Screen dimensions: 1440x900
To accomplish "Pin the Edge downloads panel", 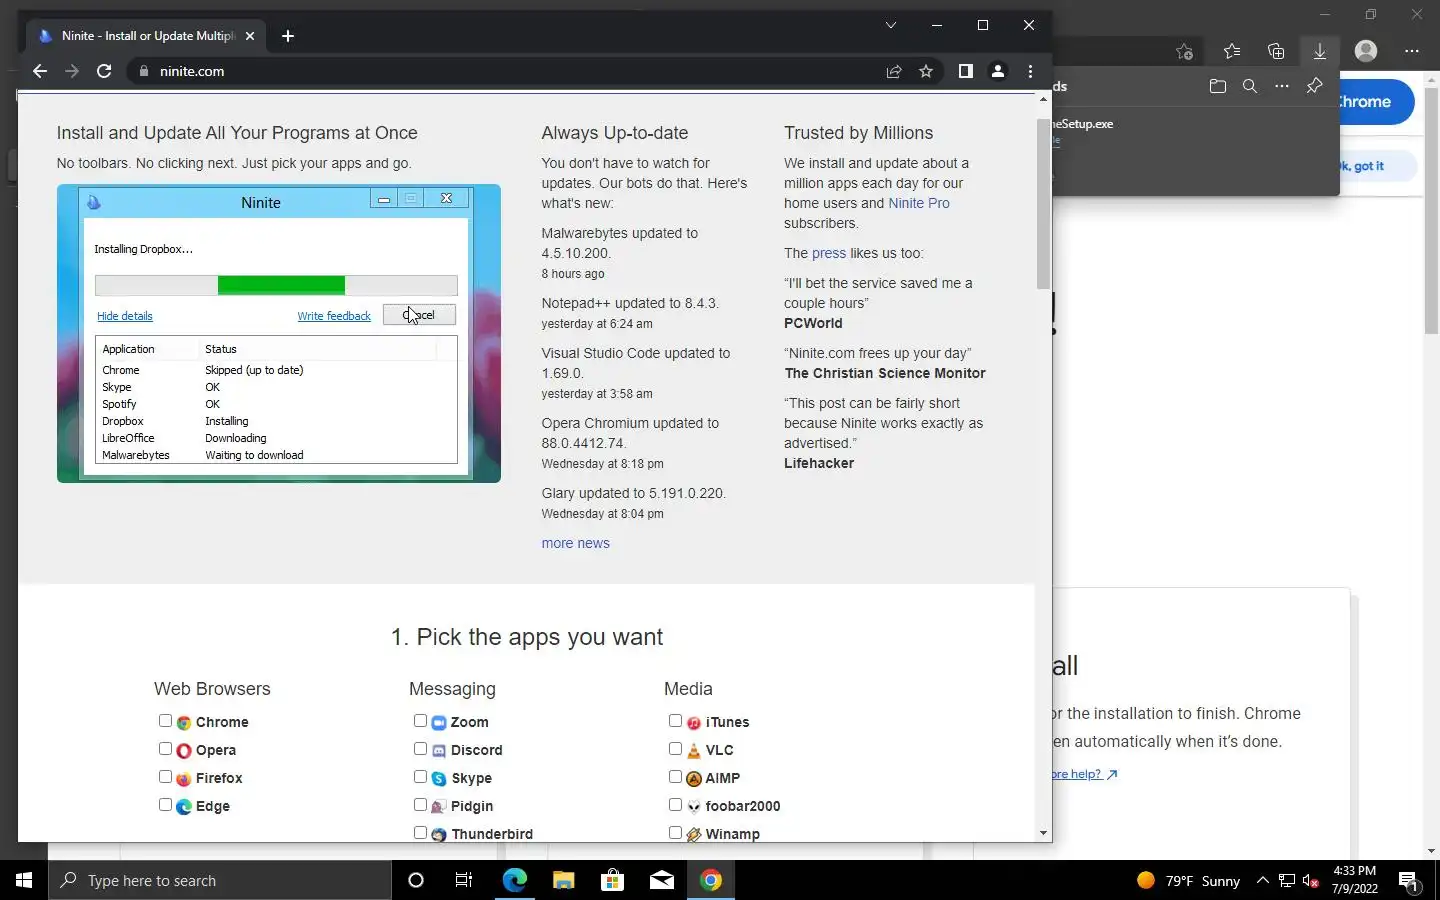I will 1315,86.
